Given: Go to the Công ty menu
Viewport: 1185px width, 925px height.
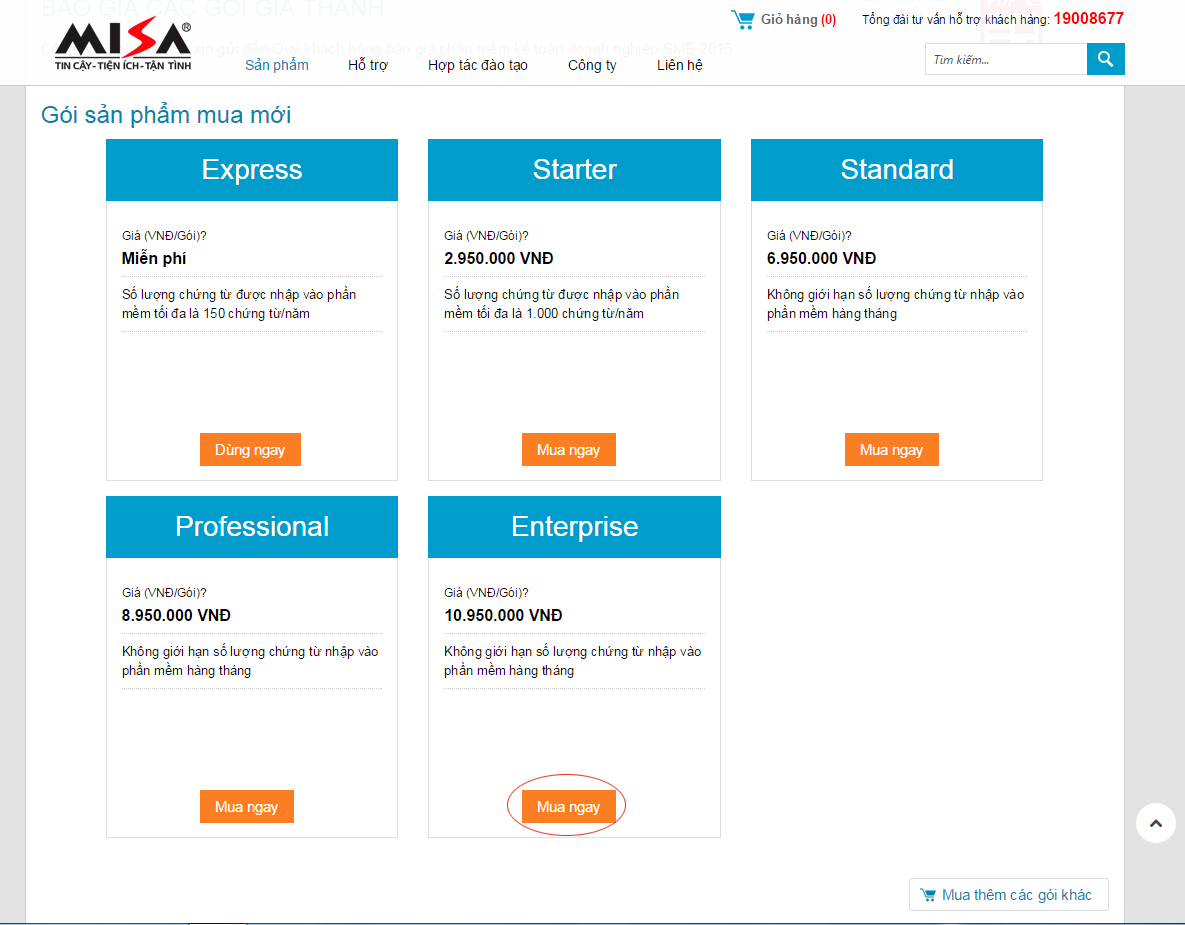Looking at the screenshot, I should coord(592,65).
